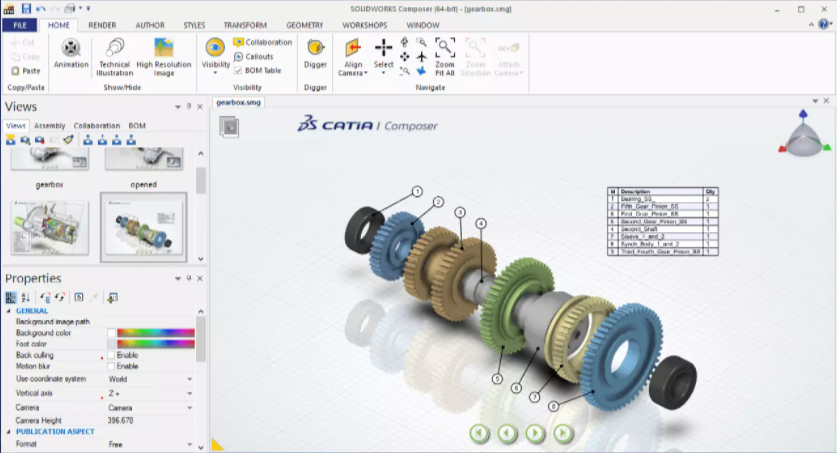Open the Camera property dropdown
This screenshot has height=453, width=837.
pyautogui.click(x=189, y=408)
